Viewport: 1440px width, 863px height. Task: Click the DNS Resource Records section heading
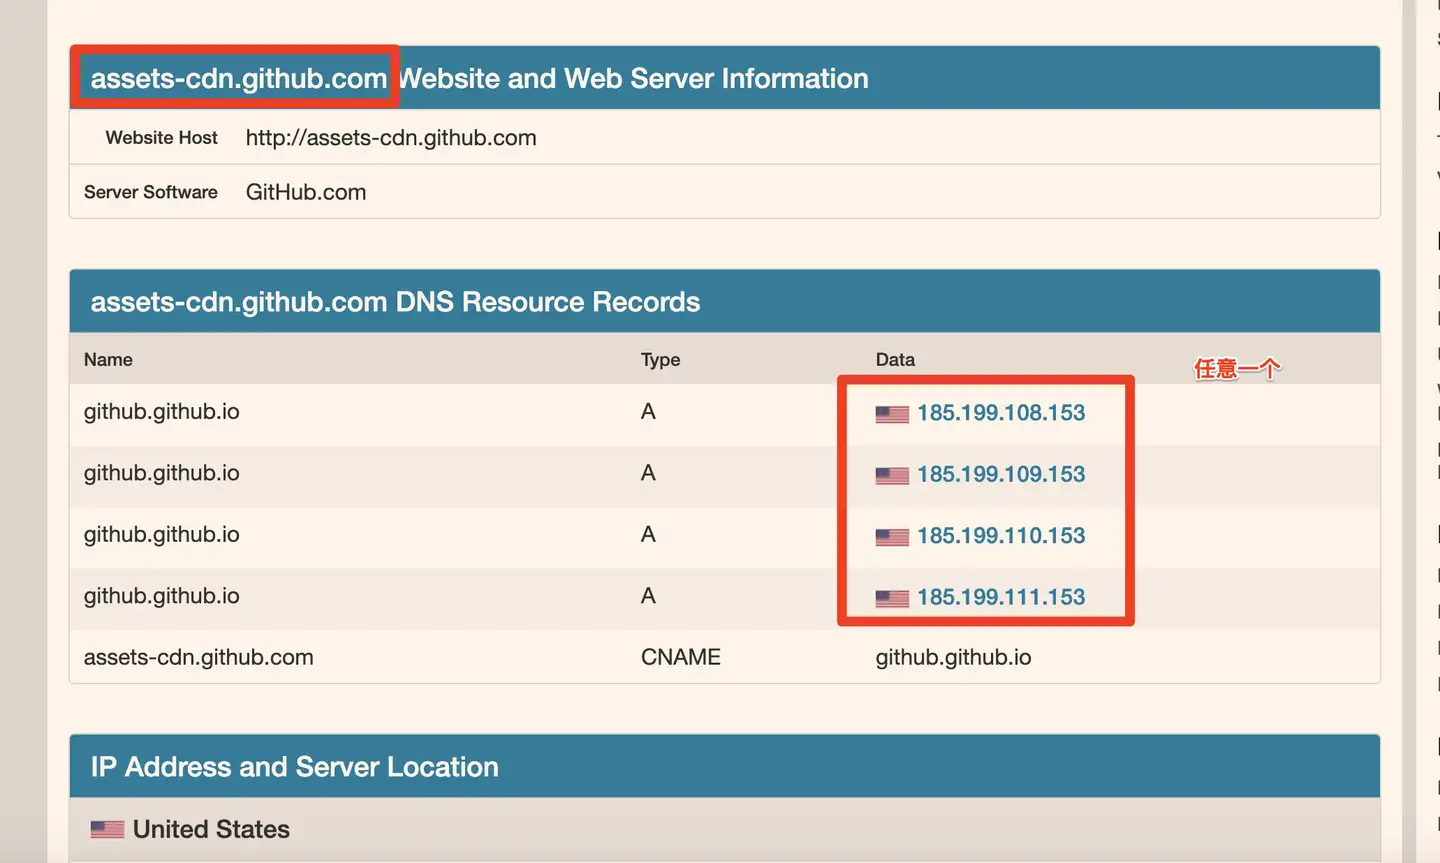click(395, 302)
